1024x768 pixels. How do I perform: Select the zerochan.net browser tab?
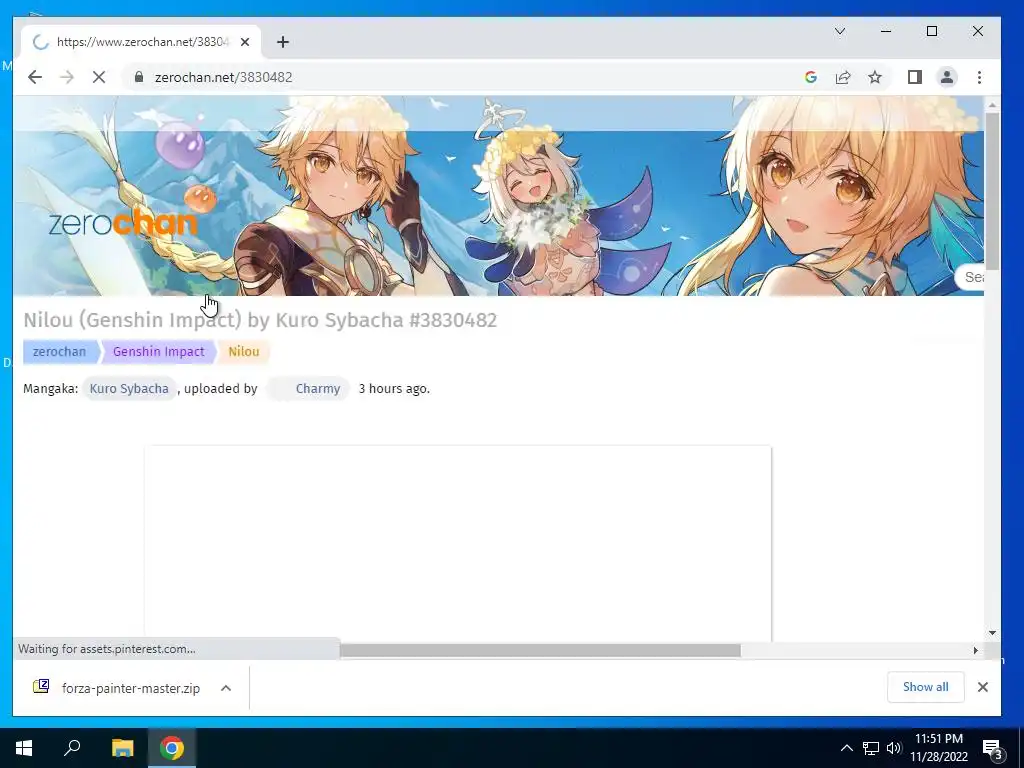coord(140,42)
